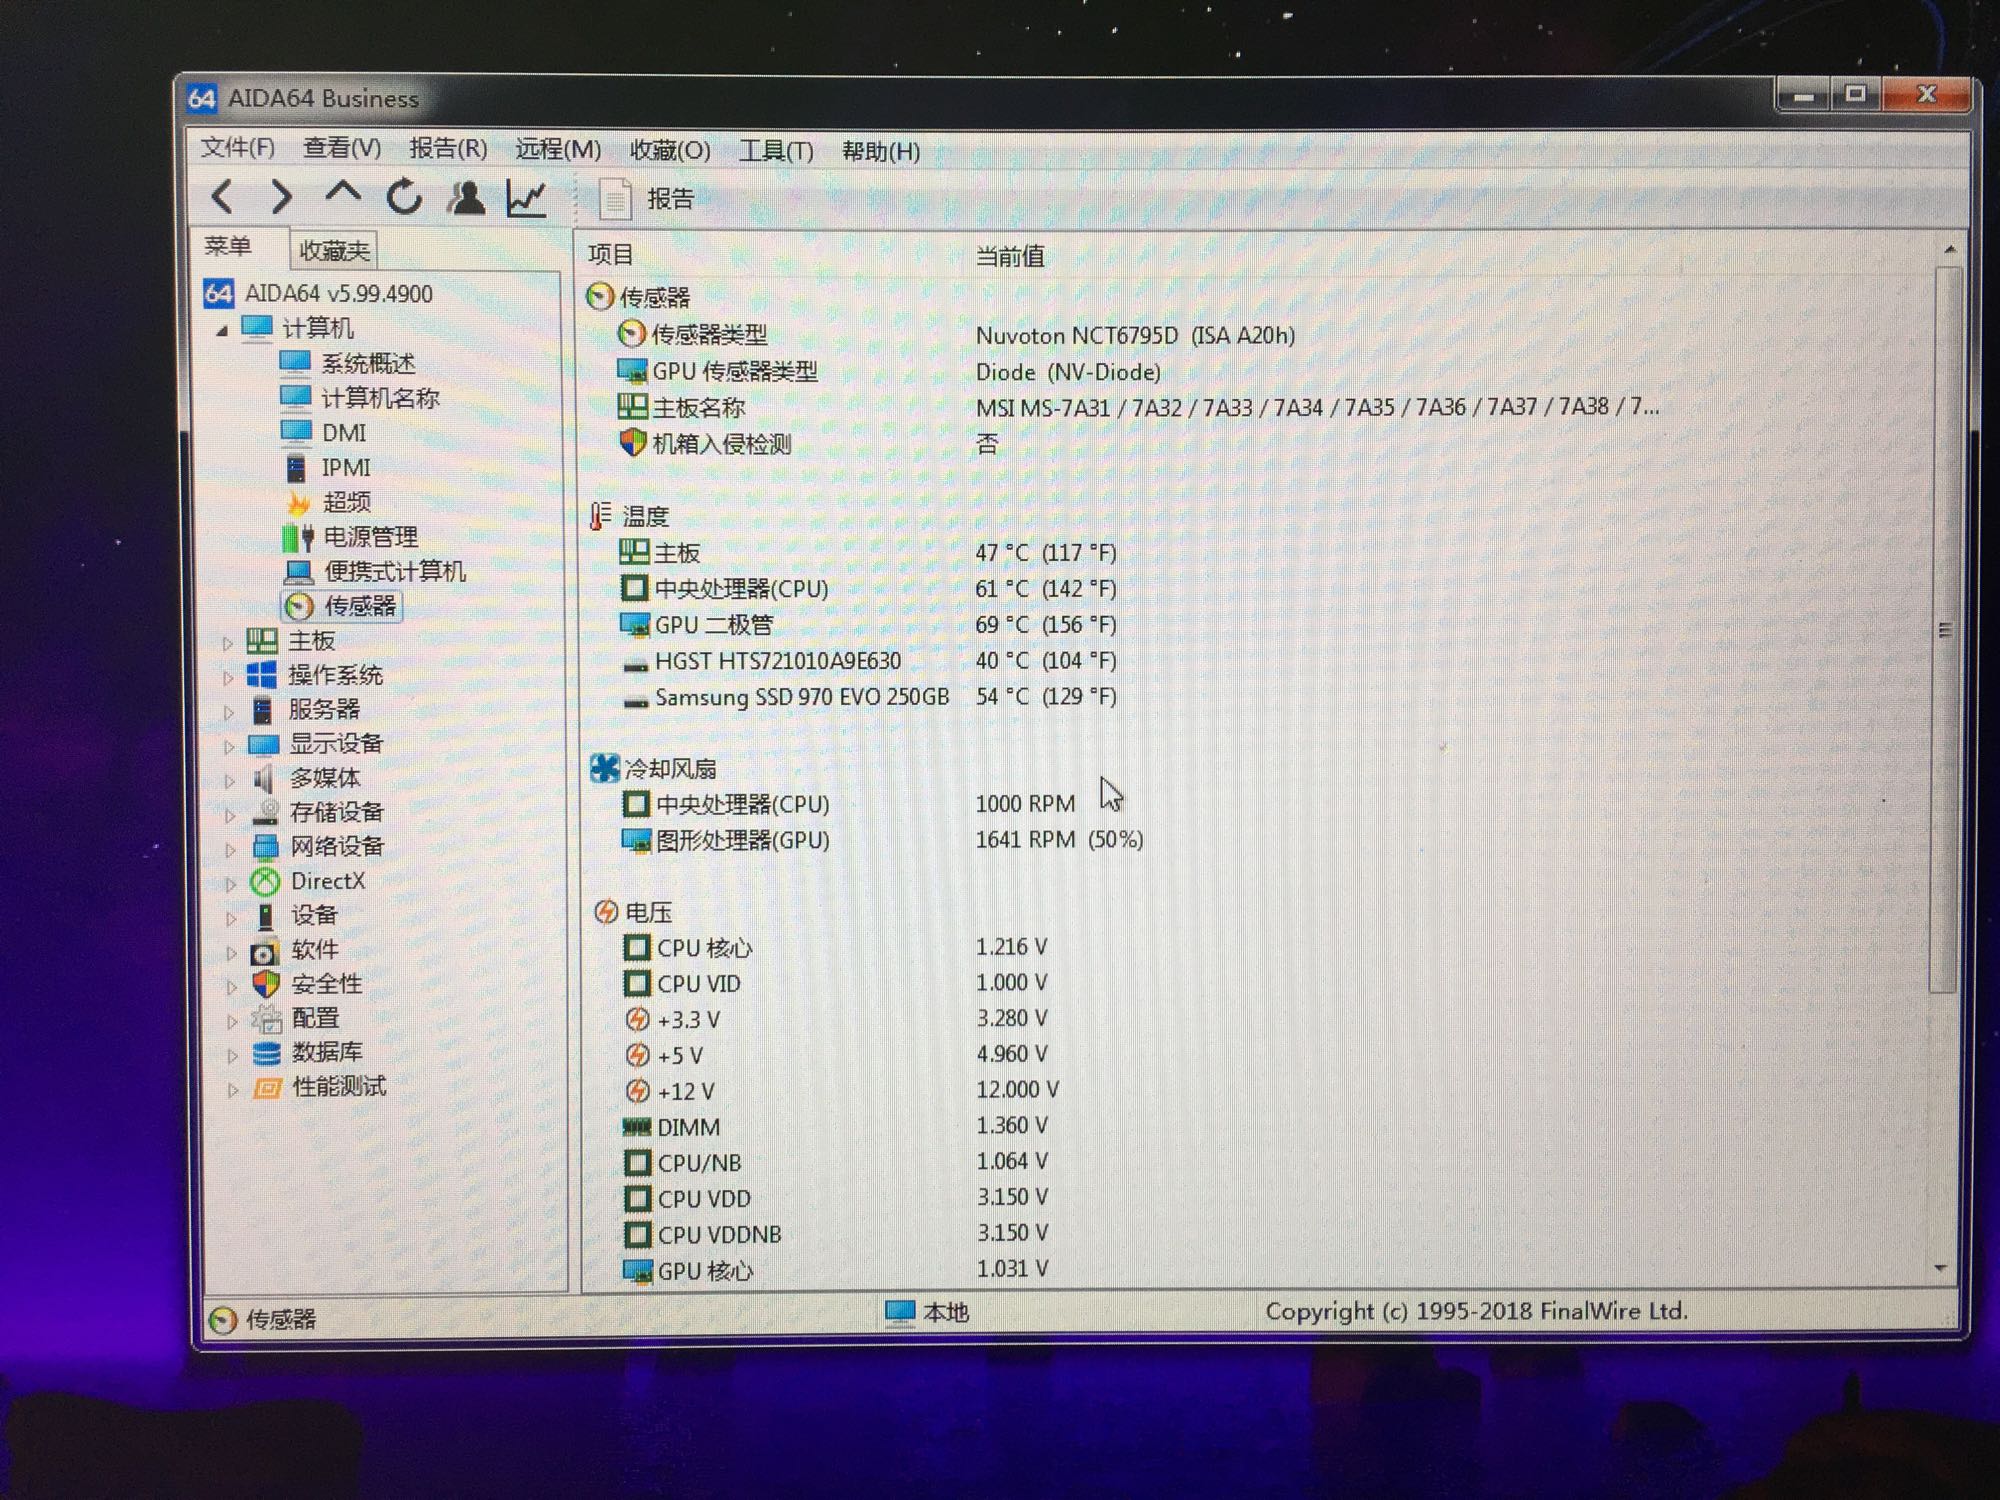2000x1500 pixels.
Task: Open the 帮助(H) menu
Action: [881, 151]
